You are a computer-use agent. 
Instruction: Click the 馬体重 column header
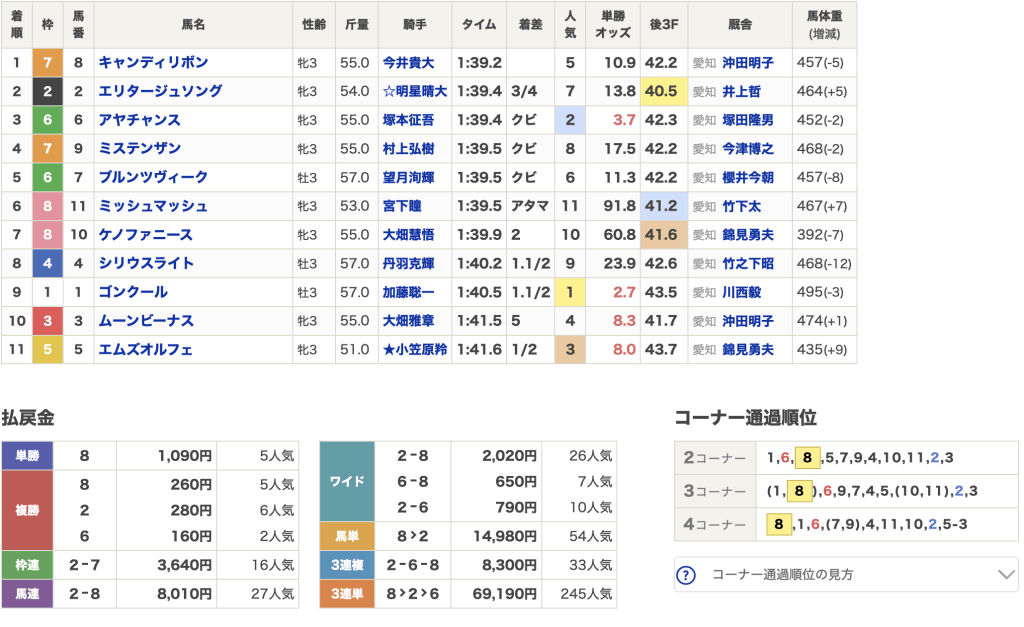pos(824,25)
